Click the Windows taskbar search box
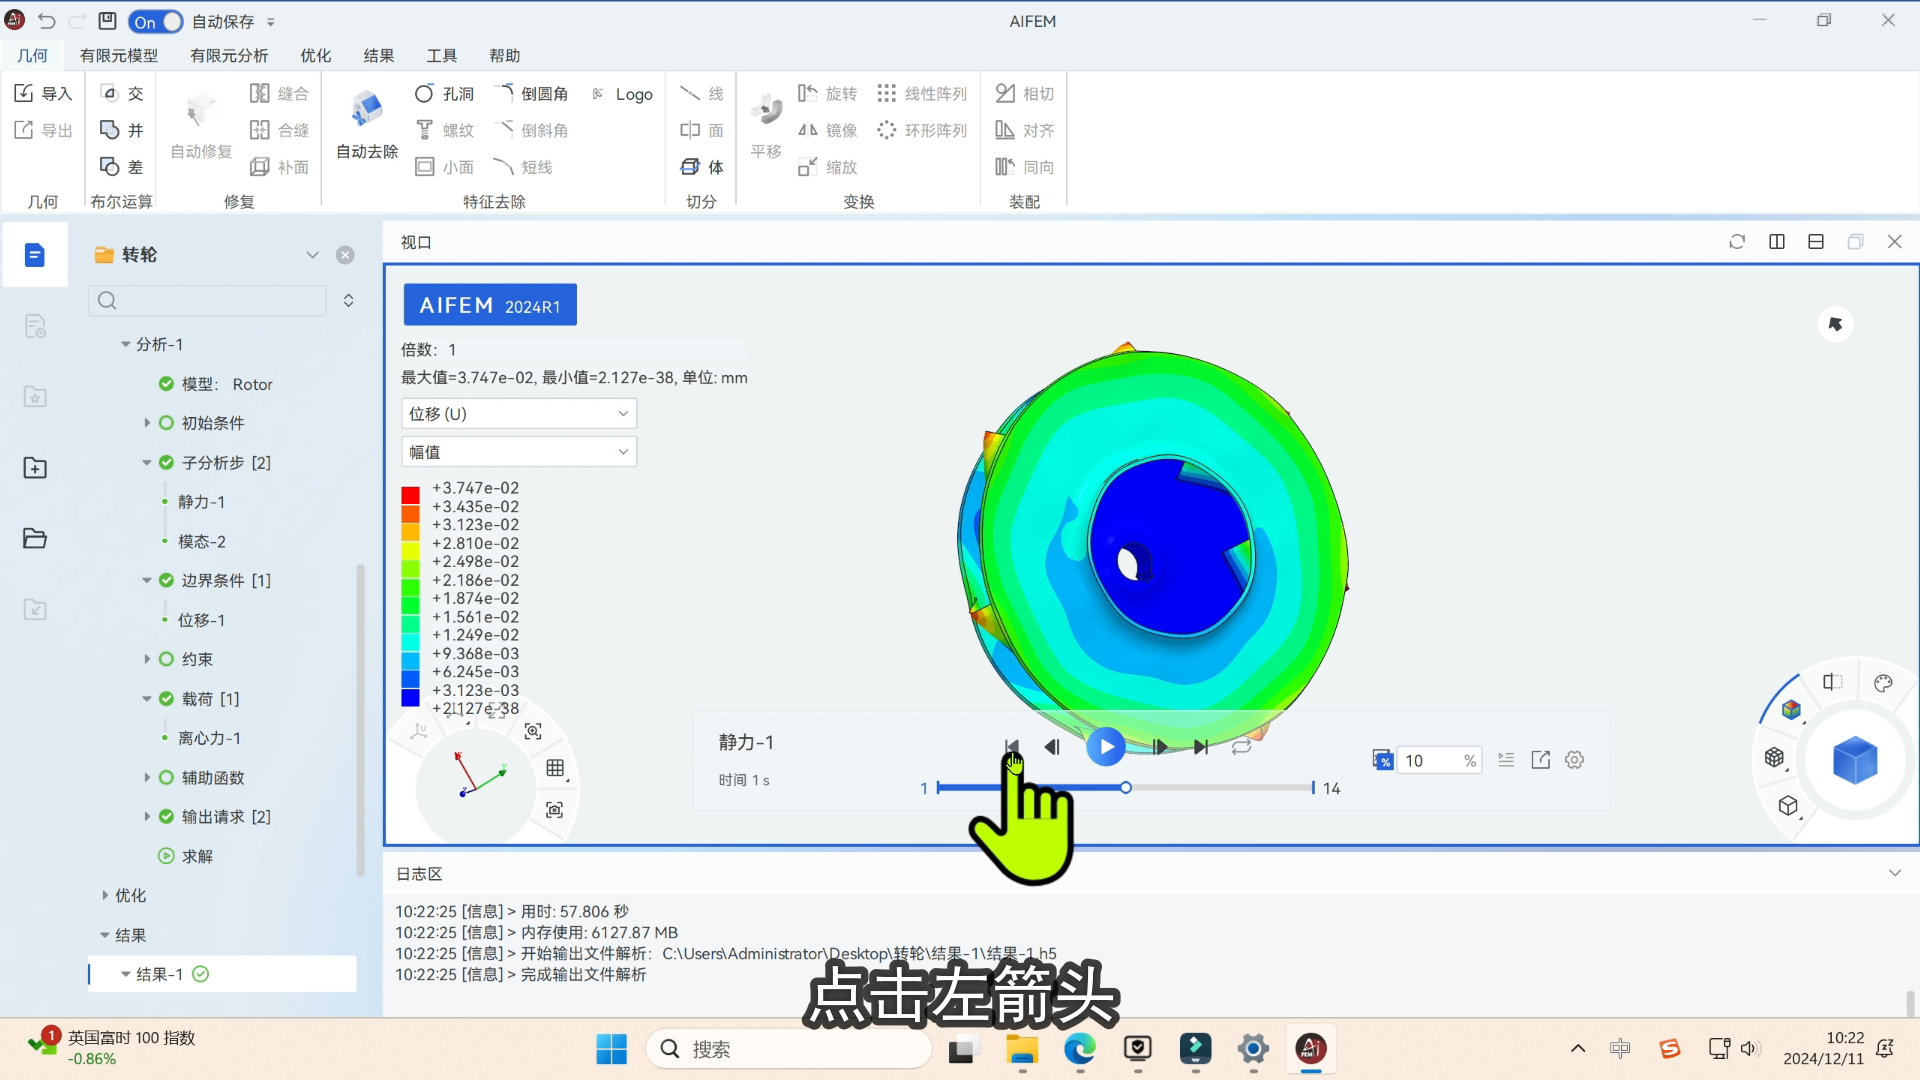 click(790, 1049)
